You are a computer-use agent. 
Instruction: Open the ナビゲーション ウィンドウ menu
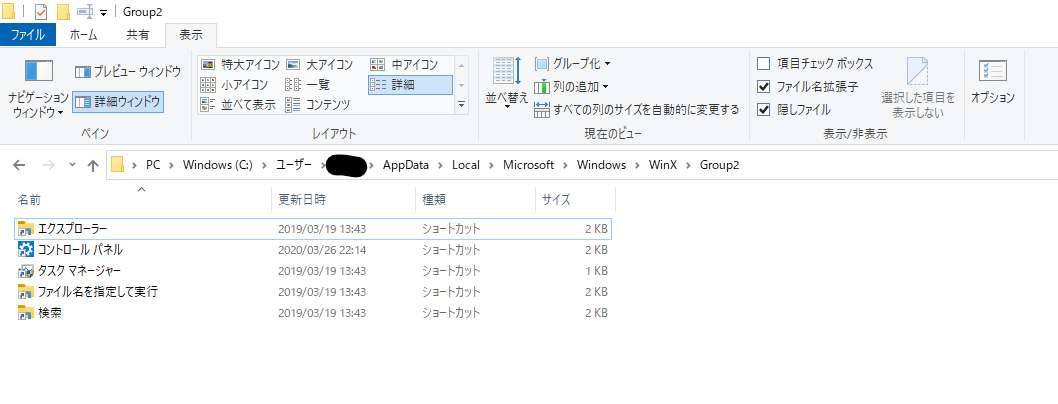point(38,88)
